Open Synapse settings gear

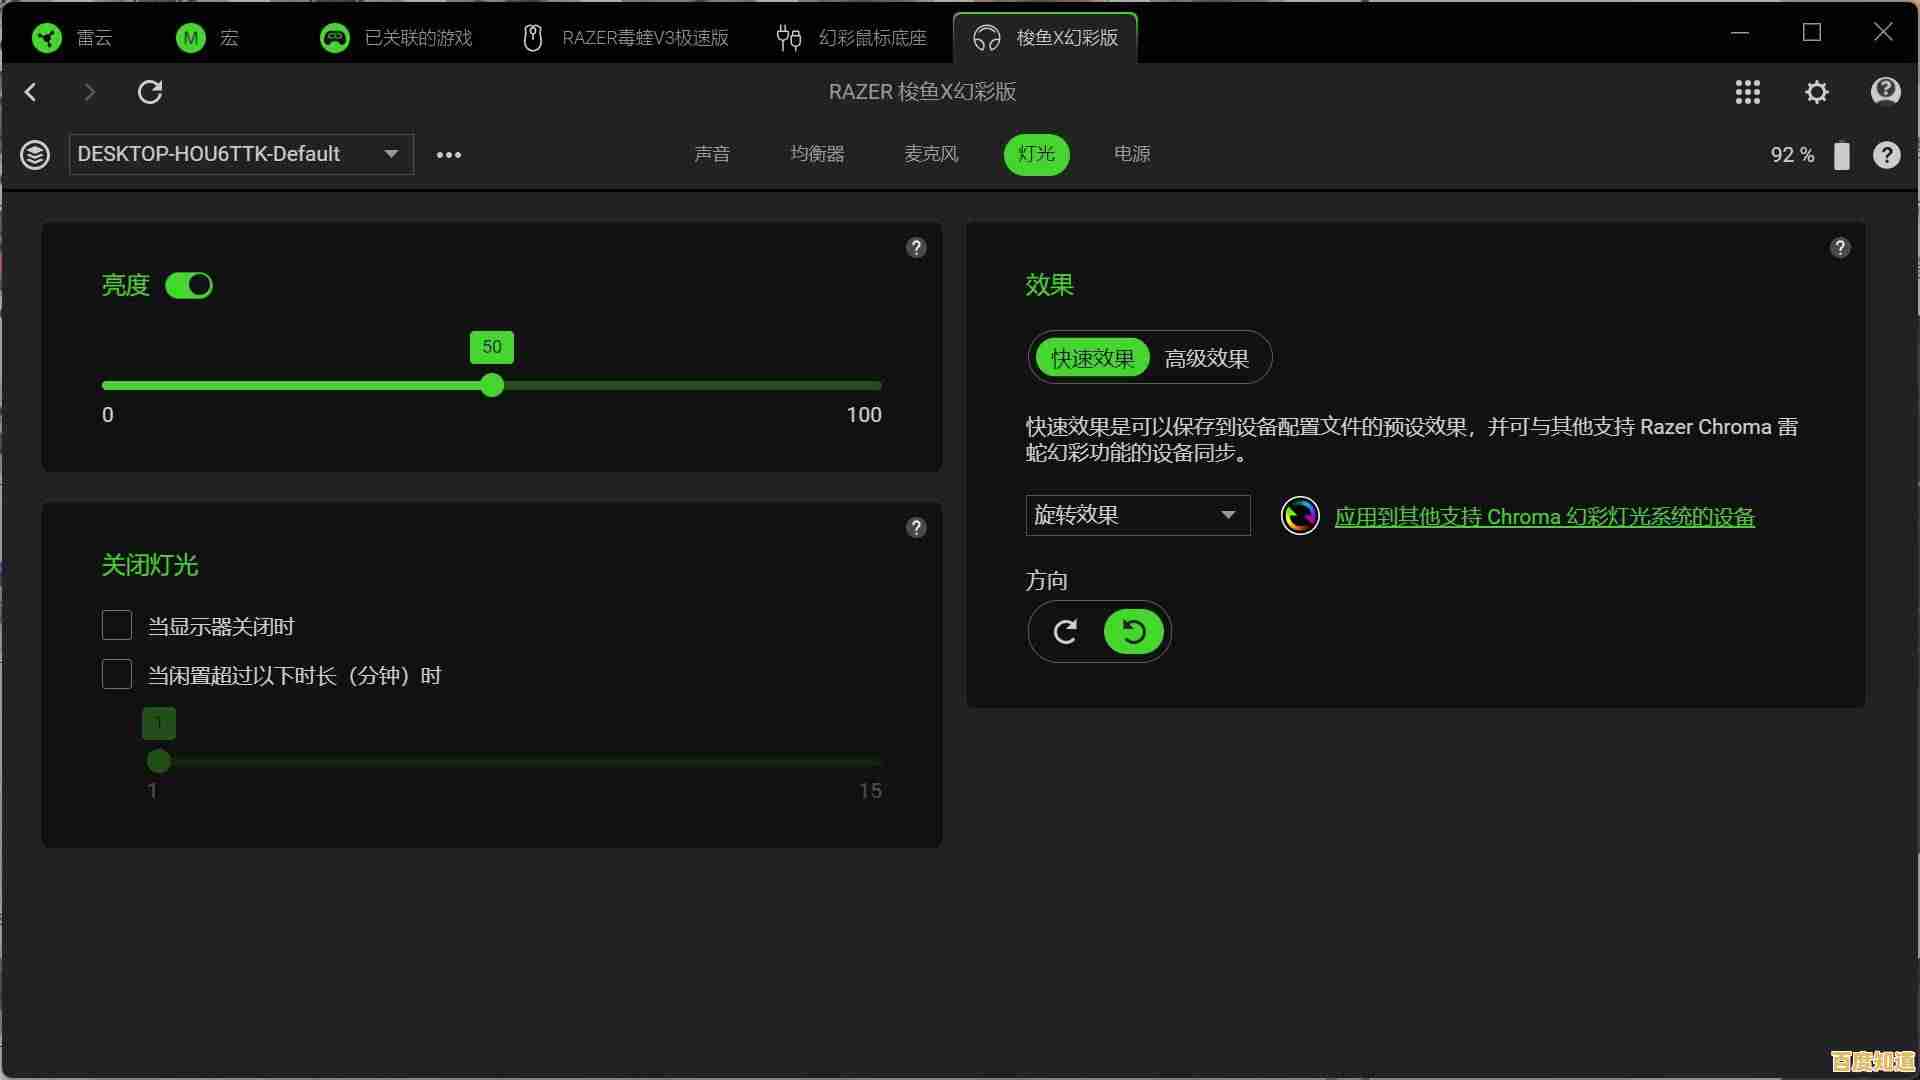click(1817, 92)
